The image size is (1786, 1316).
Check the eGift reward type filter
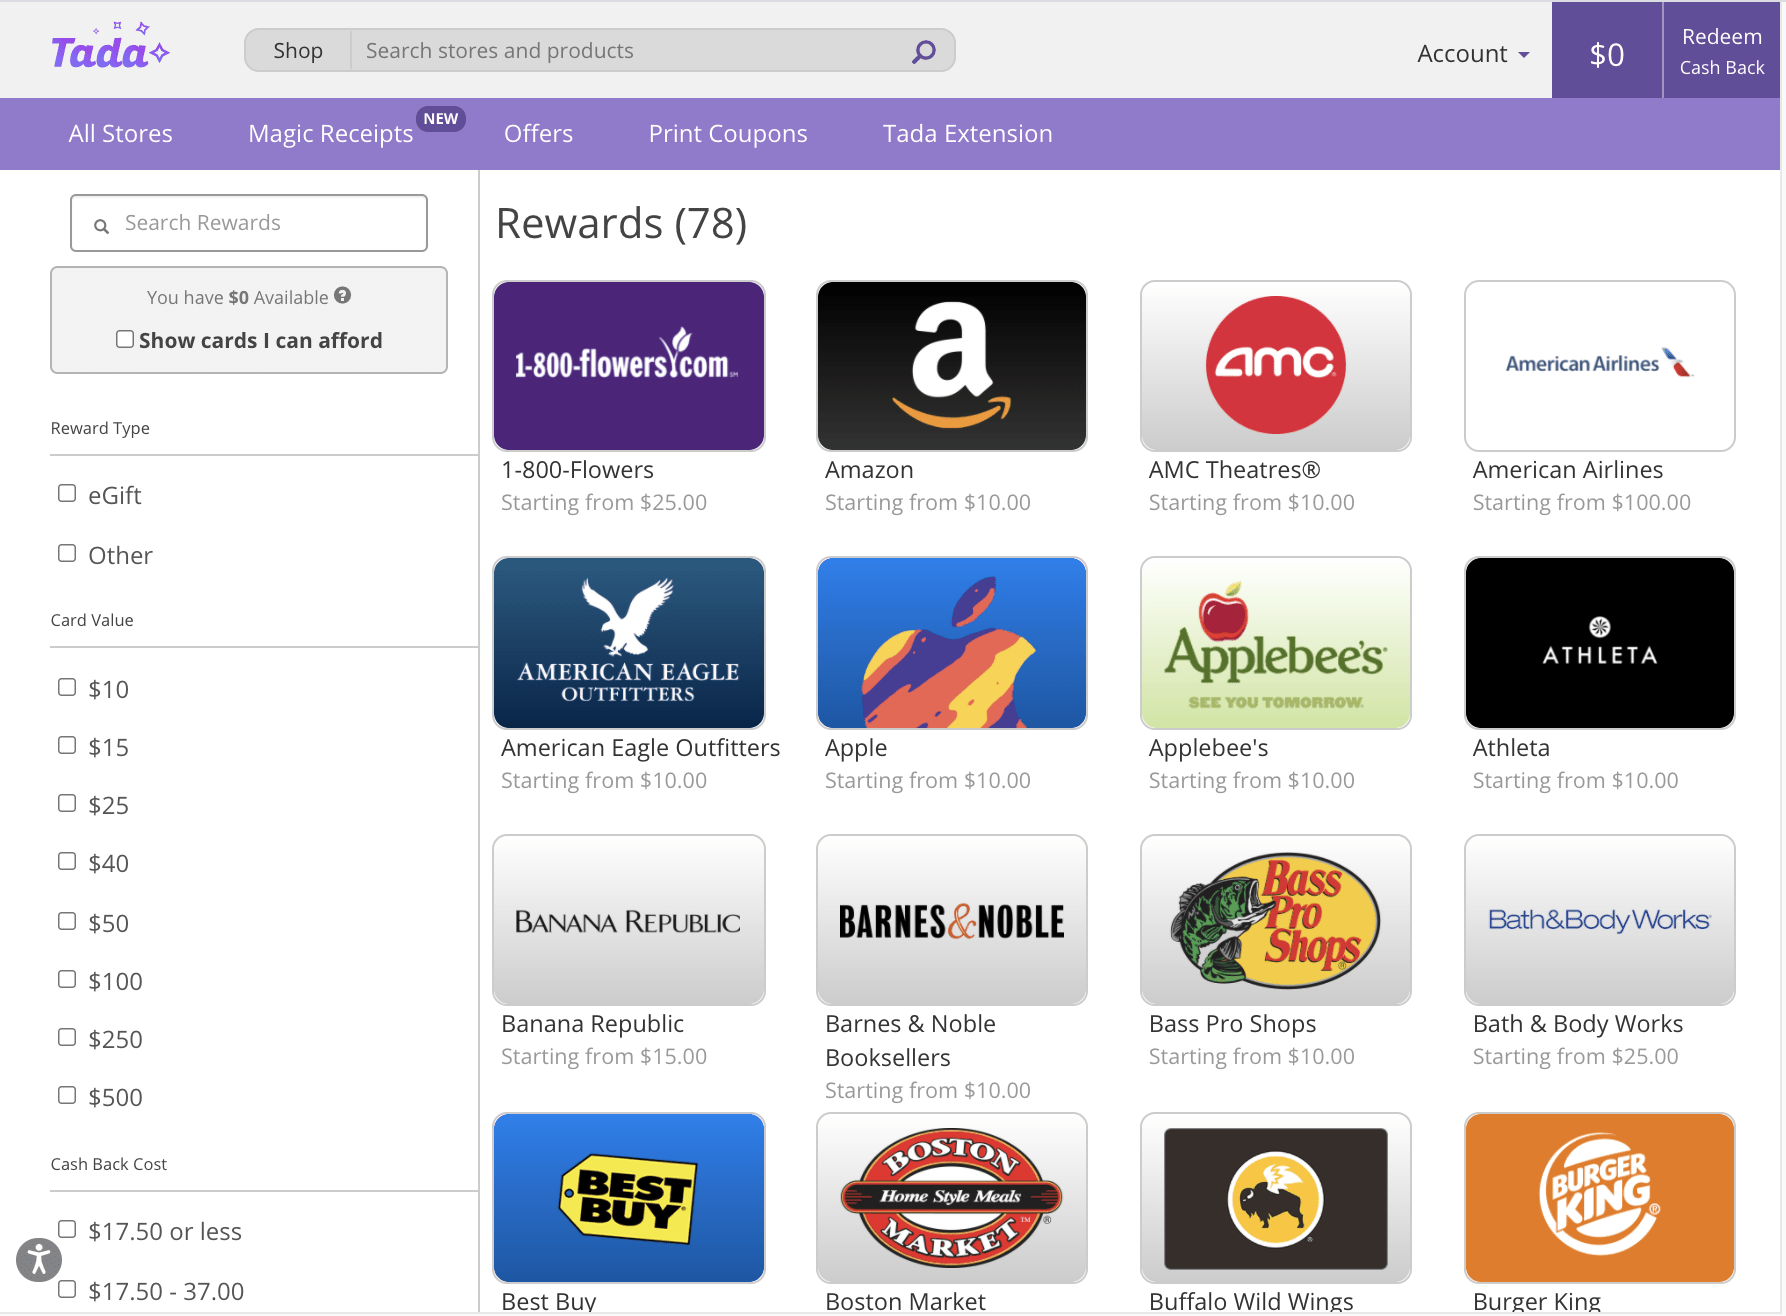coord(67,493)
